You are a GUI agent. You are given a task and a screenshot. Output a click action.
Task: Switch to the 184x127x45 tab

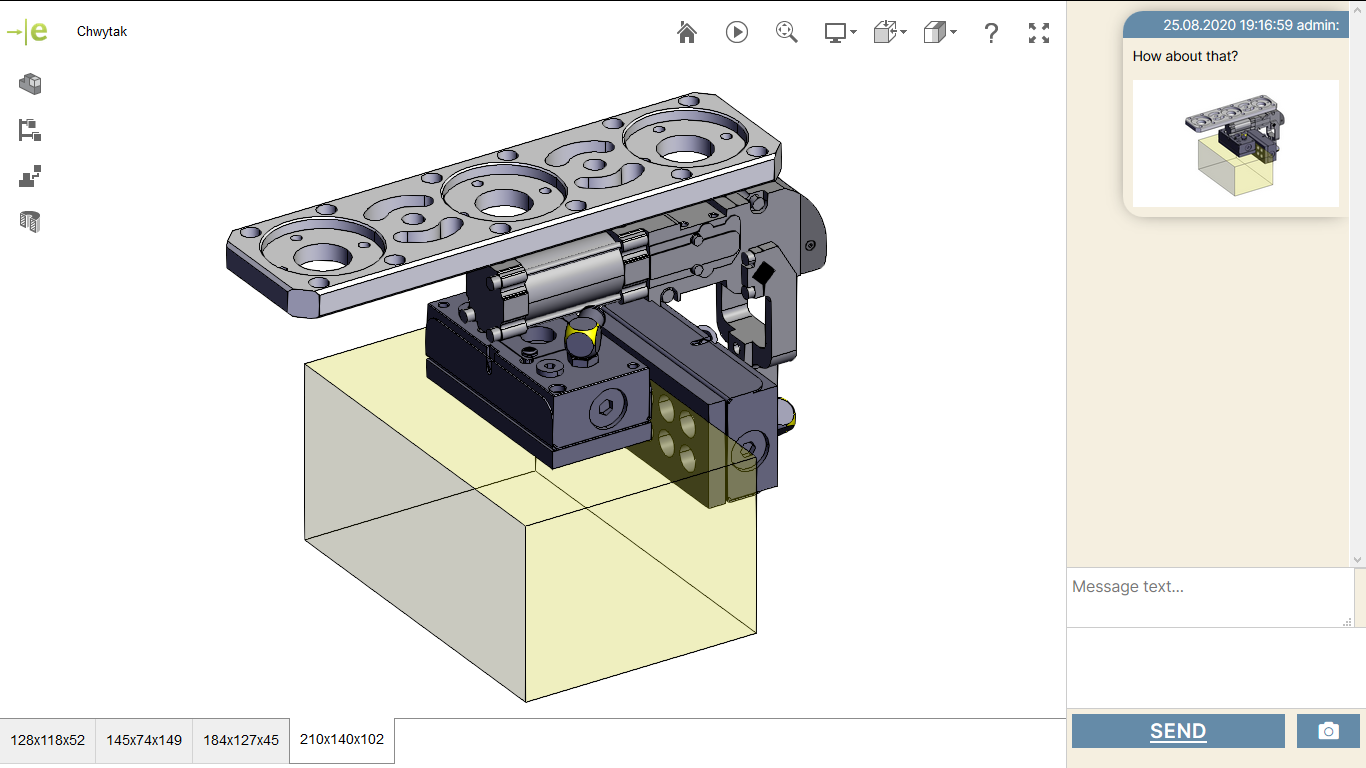pyautogui.click(x=241, y=741)
